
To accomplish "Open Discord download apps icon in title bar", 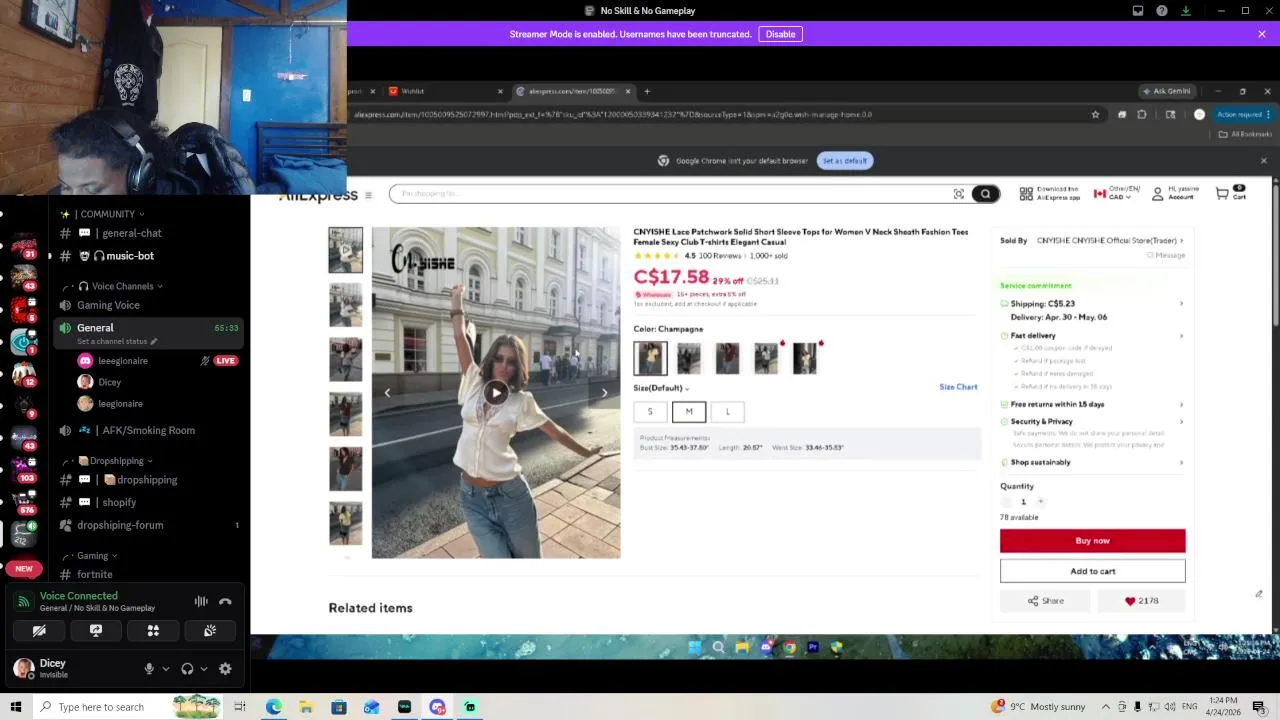I will [x=1186, y=11].
